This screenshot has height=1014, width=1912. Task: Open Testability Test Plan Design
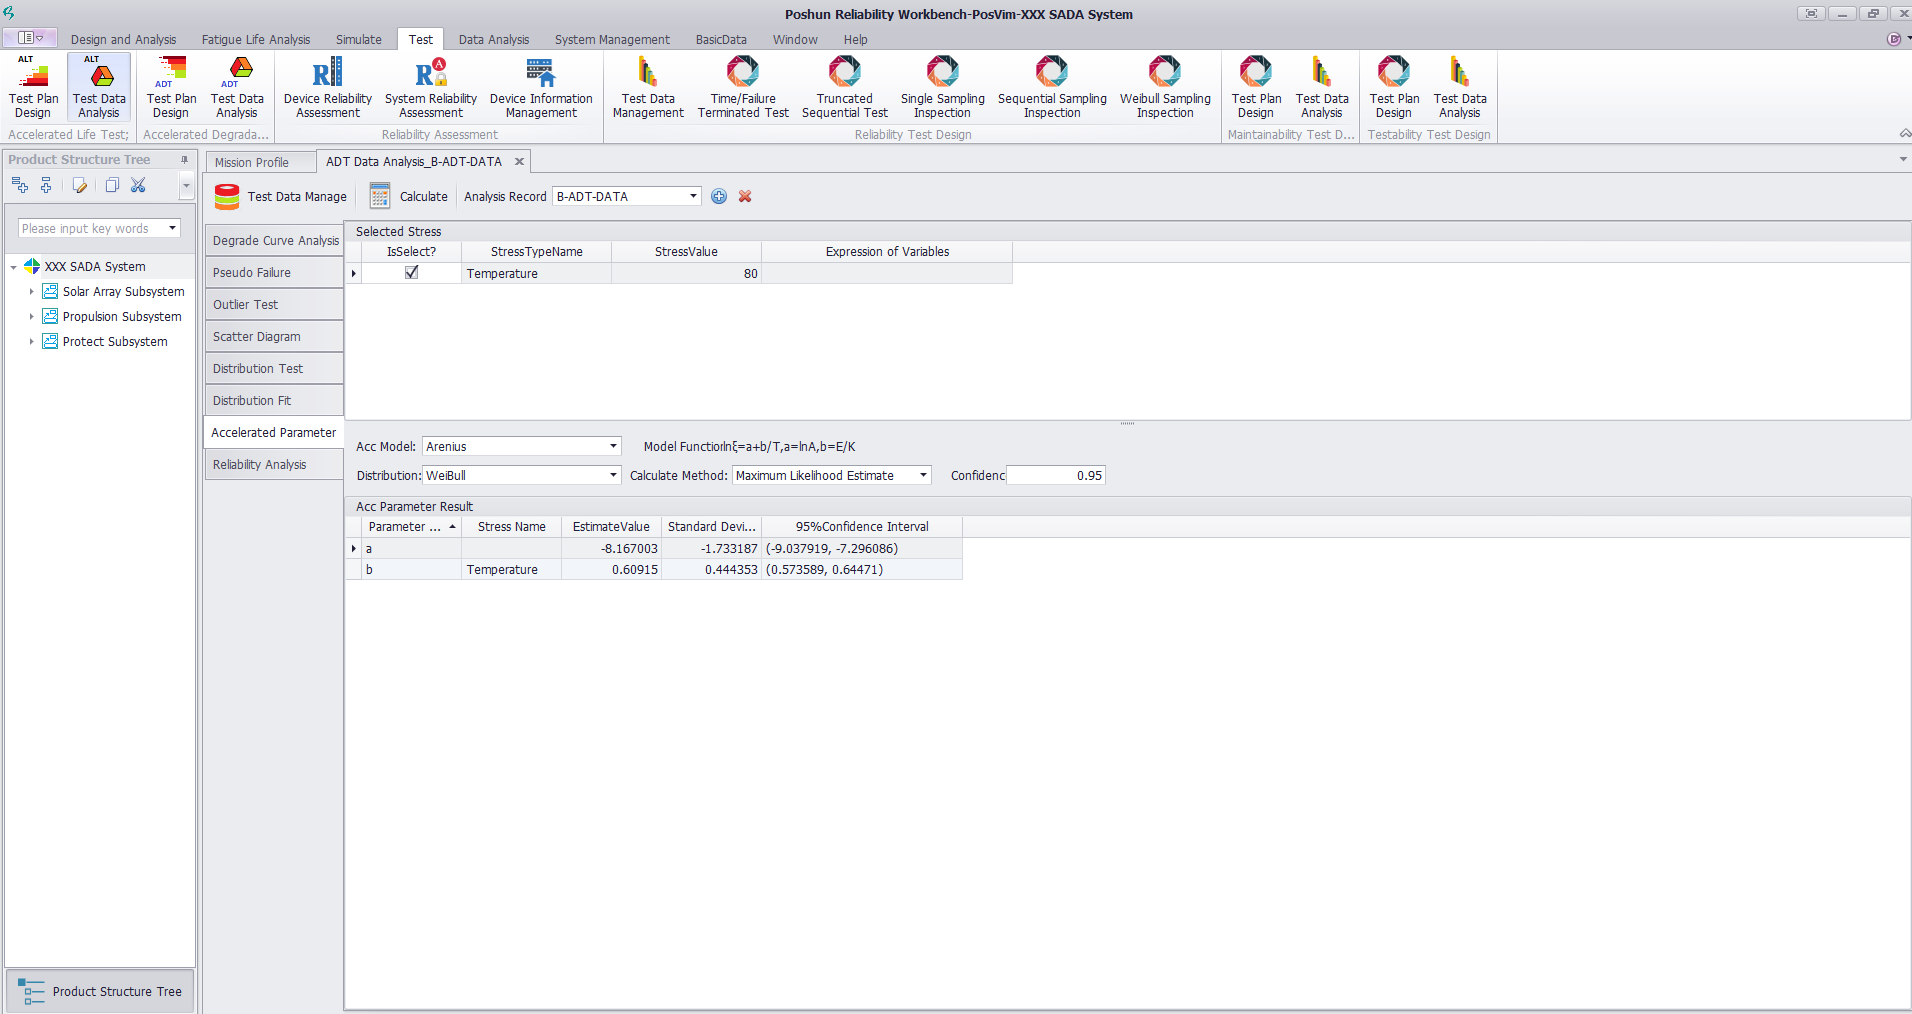pyautogui.click(x=1394, y=87)
